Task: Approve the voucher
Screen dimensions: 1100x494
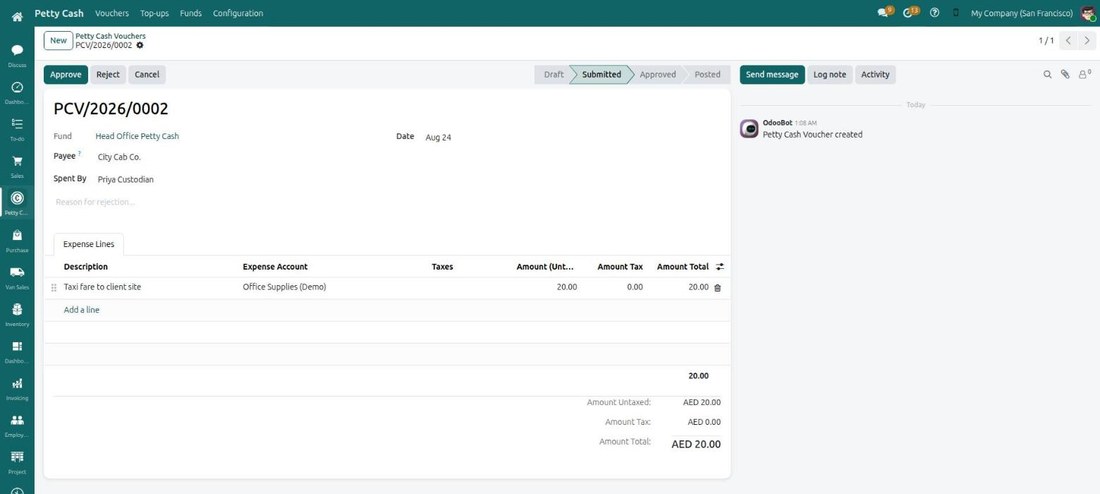Action: 66,74
